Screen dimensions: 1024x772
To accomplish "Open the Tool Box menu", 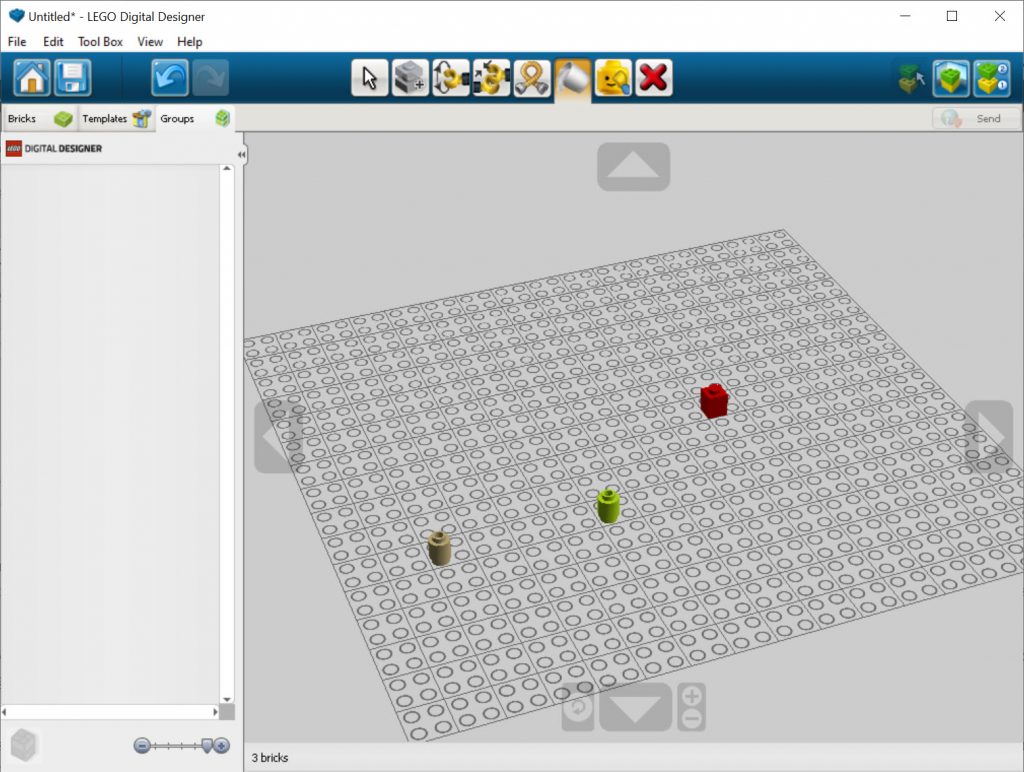I will [100, 42].
